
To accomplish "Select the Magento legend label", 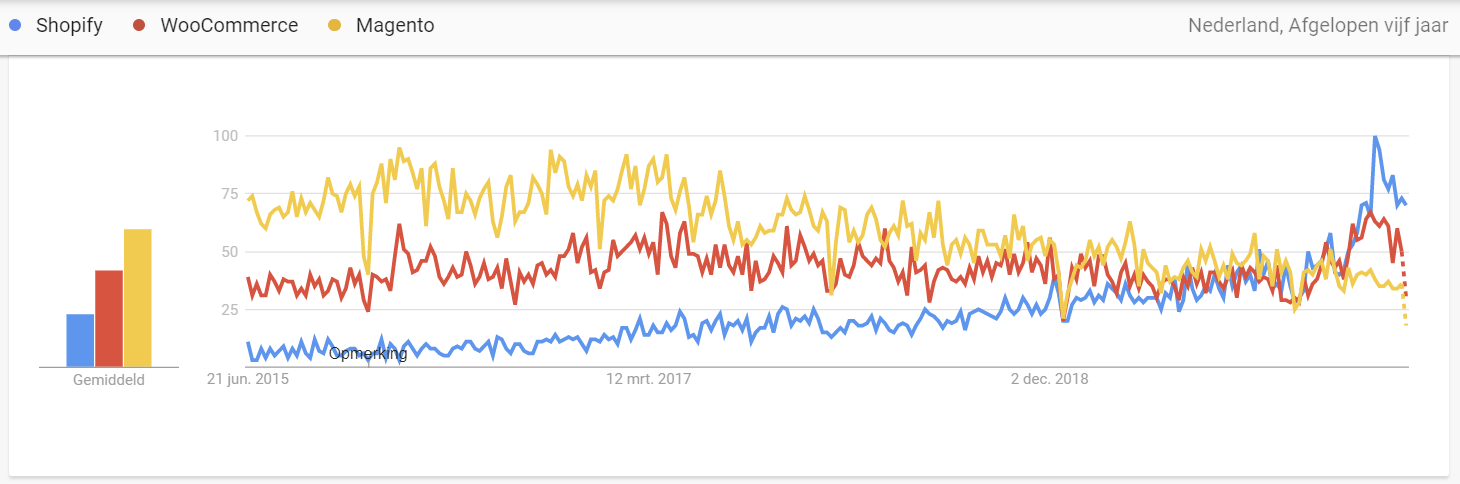I will click(395, 26).
